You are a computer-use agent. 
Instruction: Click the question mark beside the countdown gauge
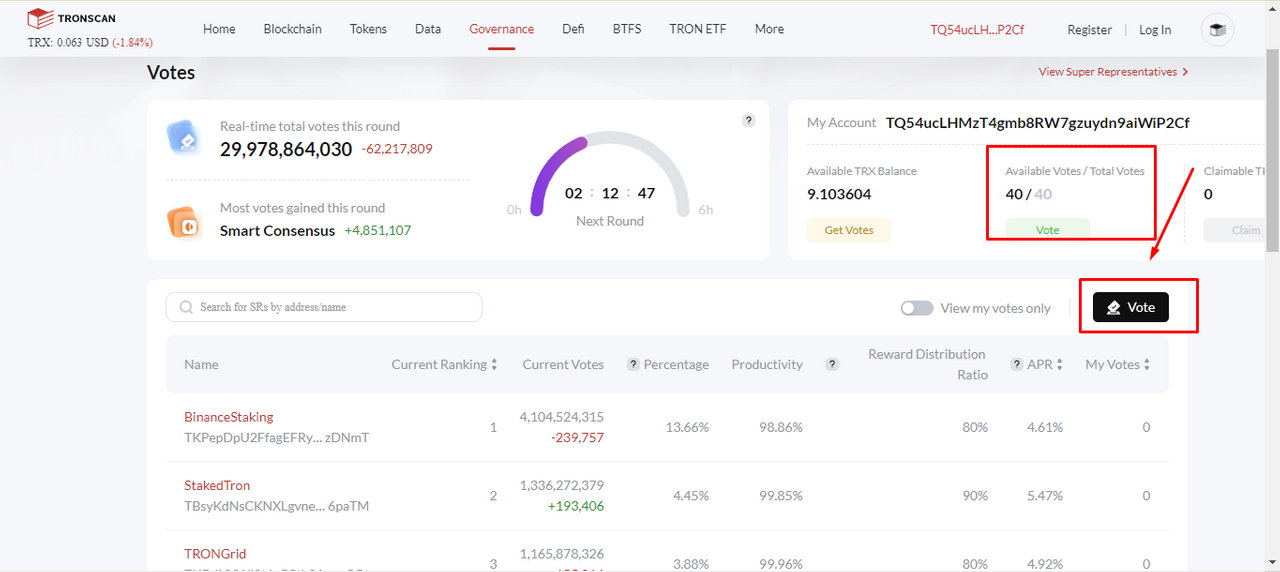pos(748,120)
